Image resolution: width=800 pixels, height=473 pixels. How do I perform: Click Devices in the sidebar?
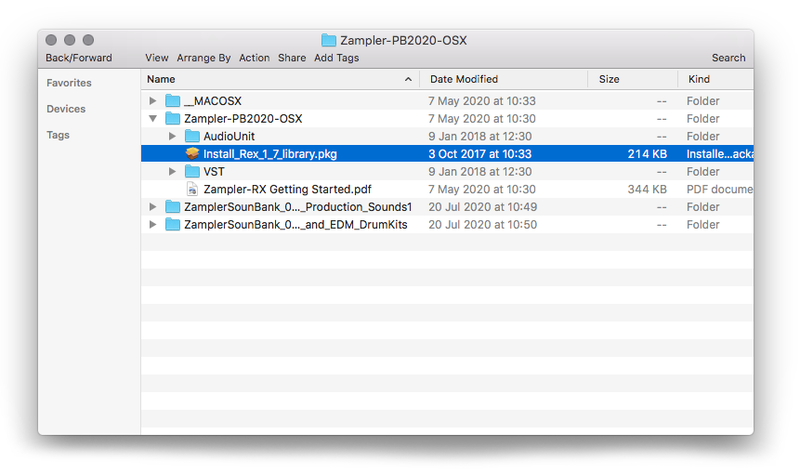(66, 109)
